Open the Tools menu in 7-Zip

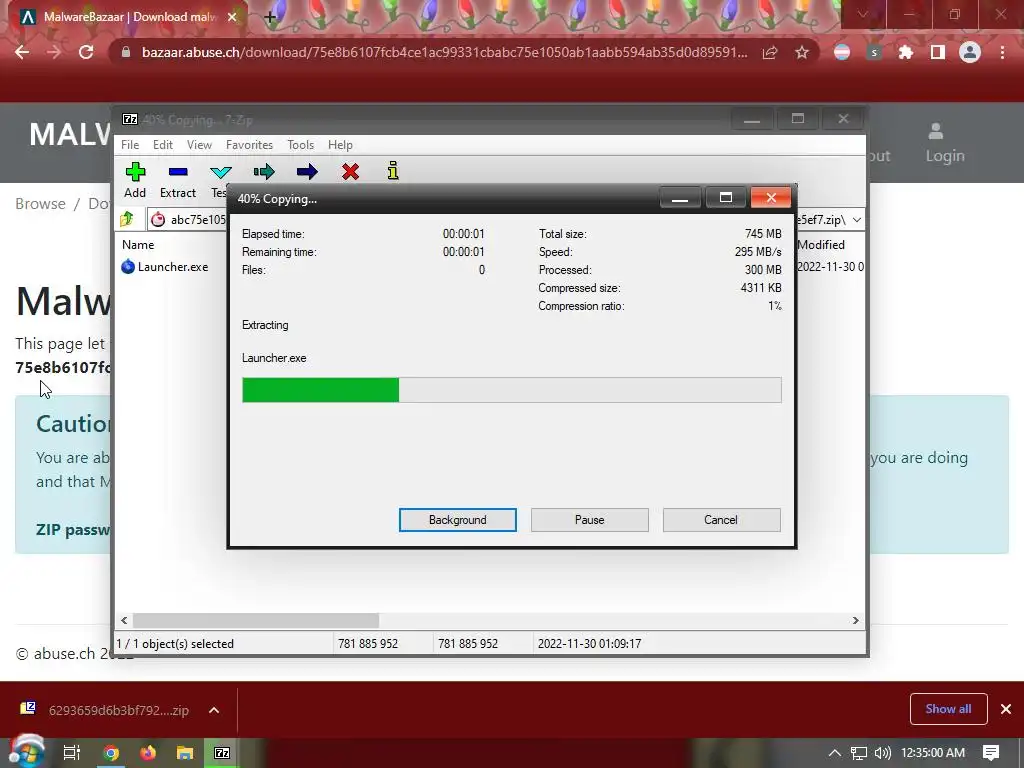[x=300, y=145]
